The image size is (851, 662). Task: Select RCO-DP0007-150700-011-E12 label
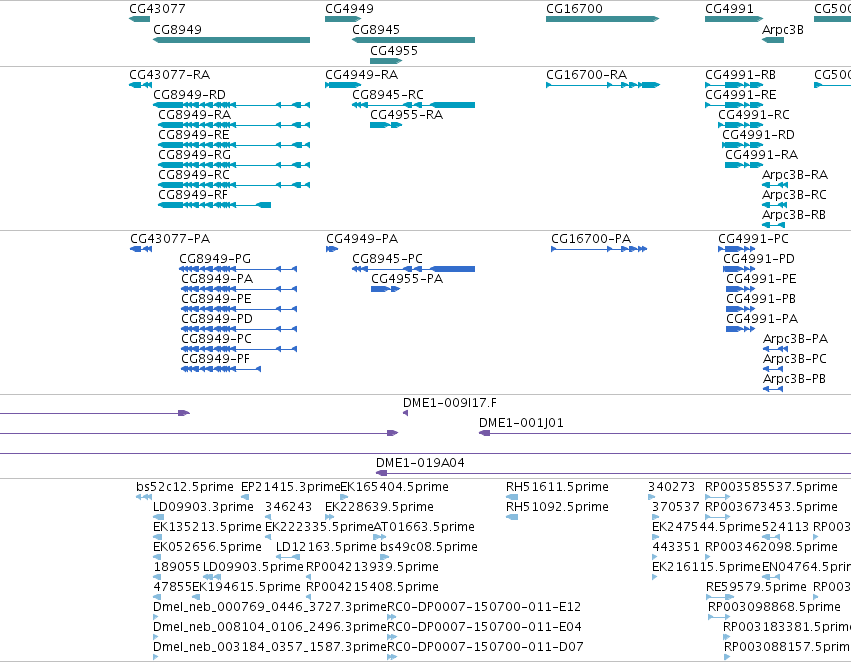pyautogui.click(x=484, y=607)
